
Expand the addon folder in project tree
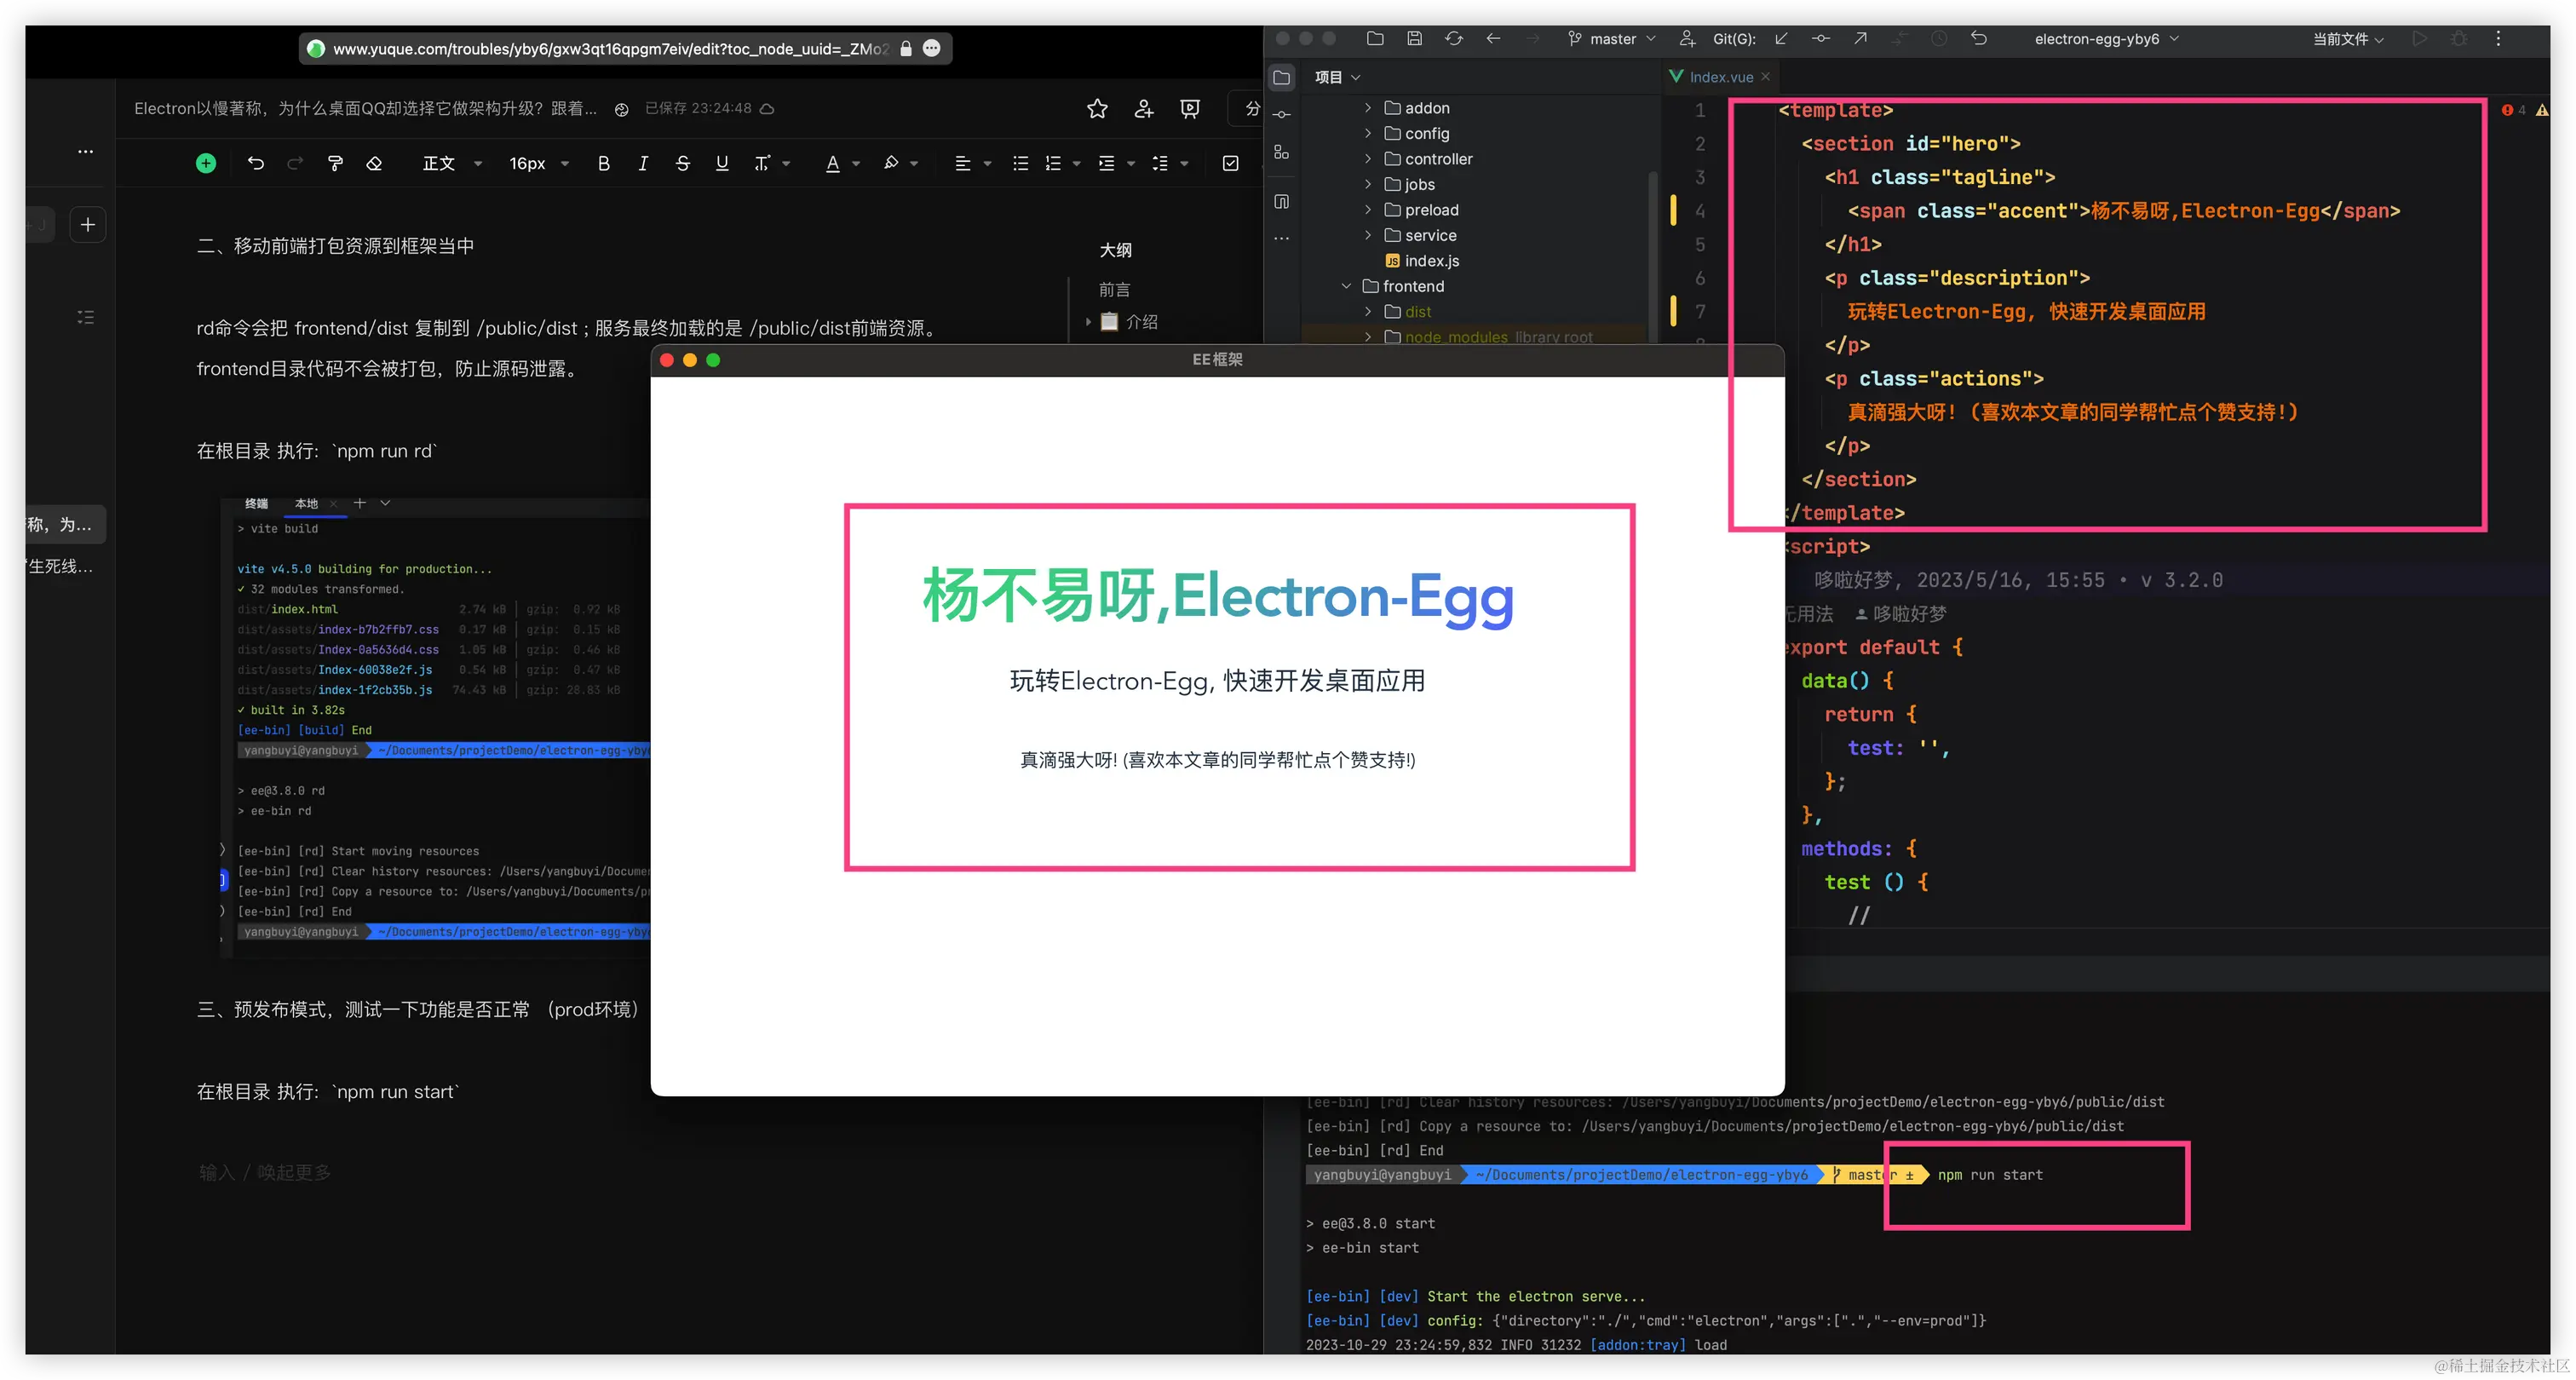pos(1367,108)
